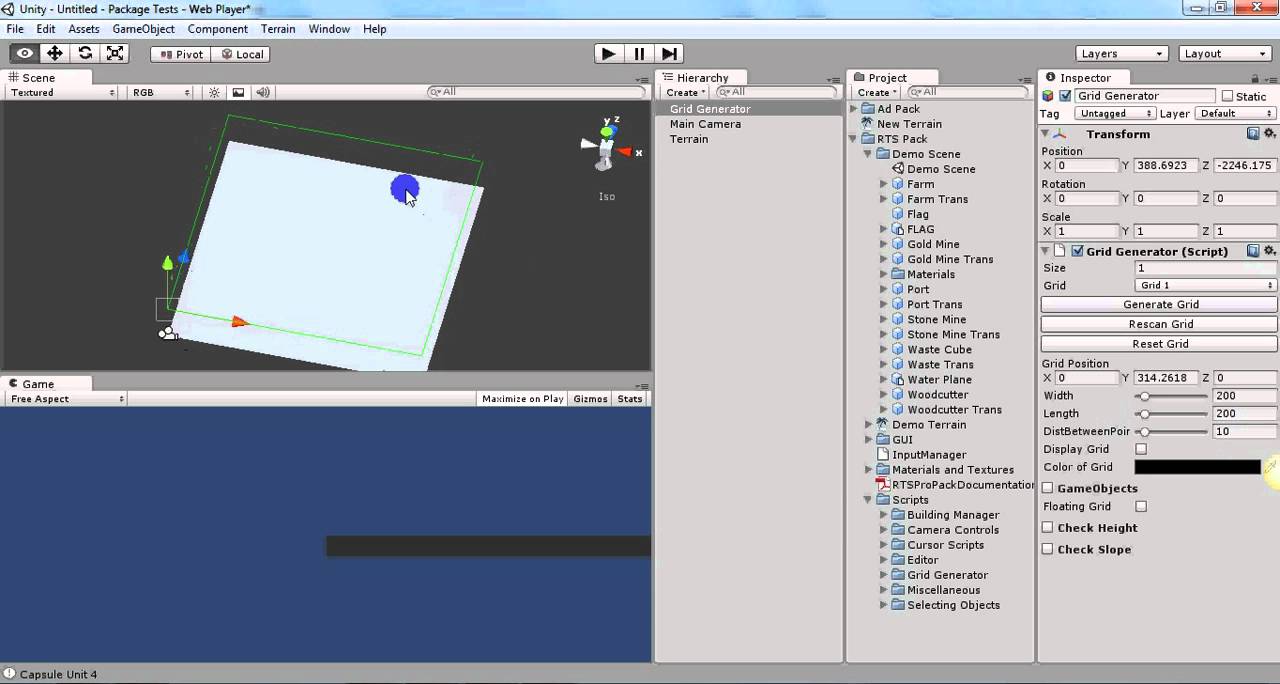Click the Inspector object cube icon

coord(1048,96)
